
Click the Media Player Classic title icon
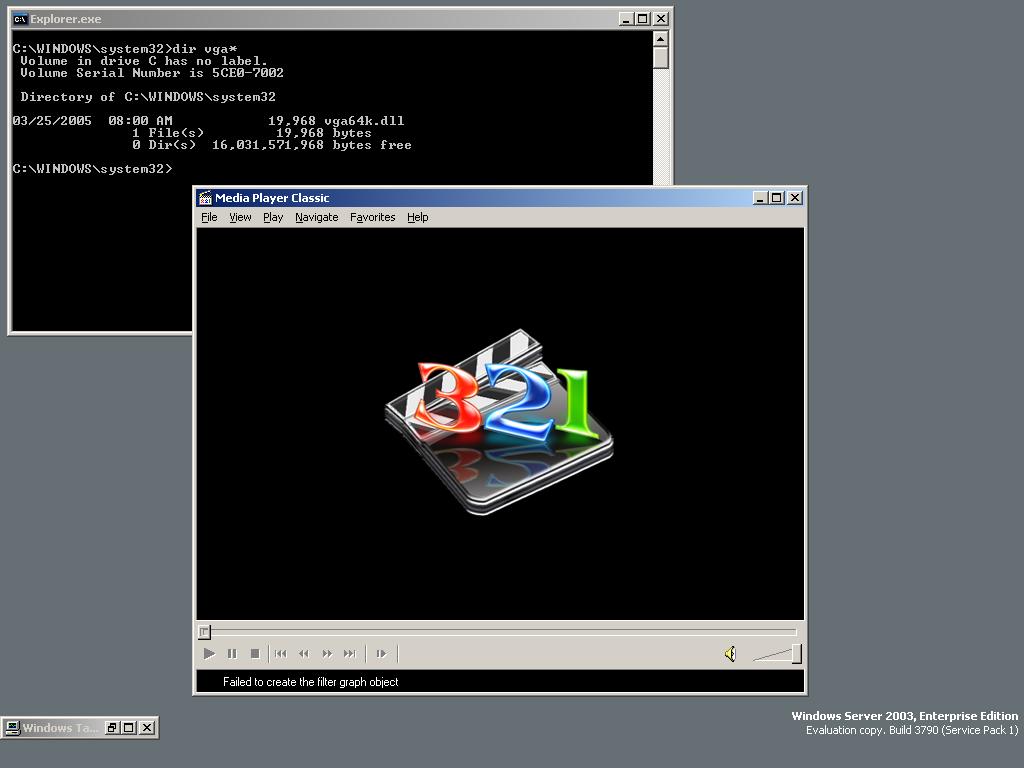pos(205,198)
